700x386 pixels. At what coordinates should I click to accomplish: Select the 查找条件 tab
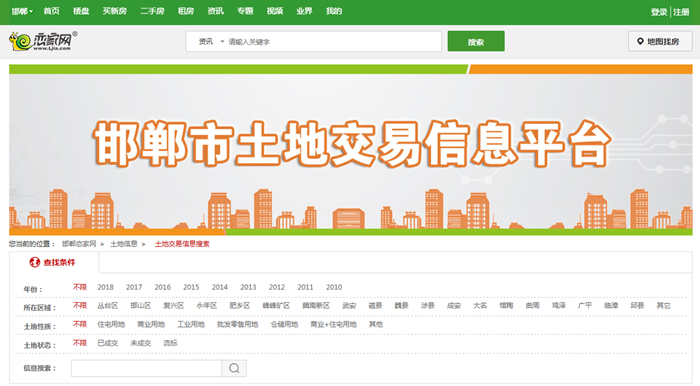tap(54, 262)
